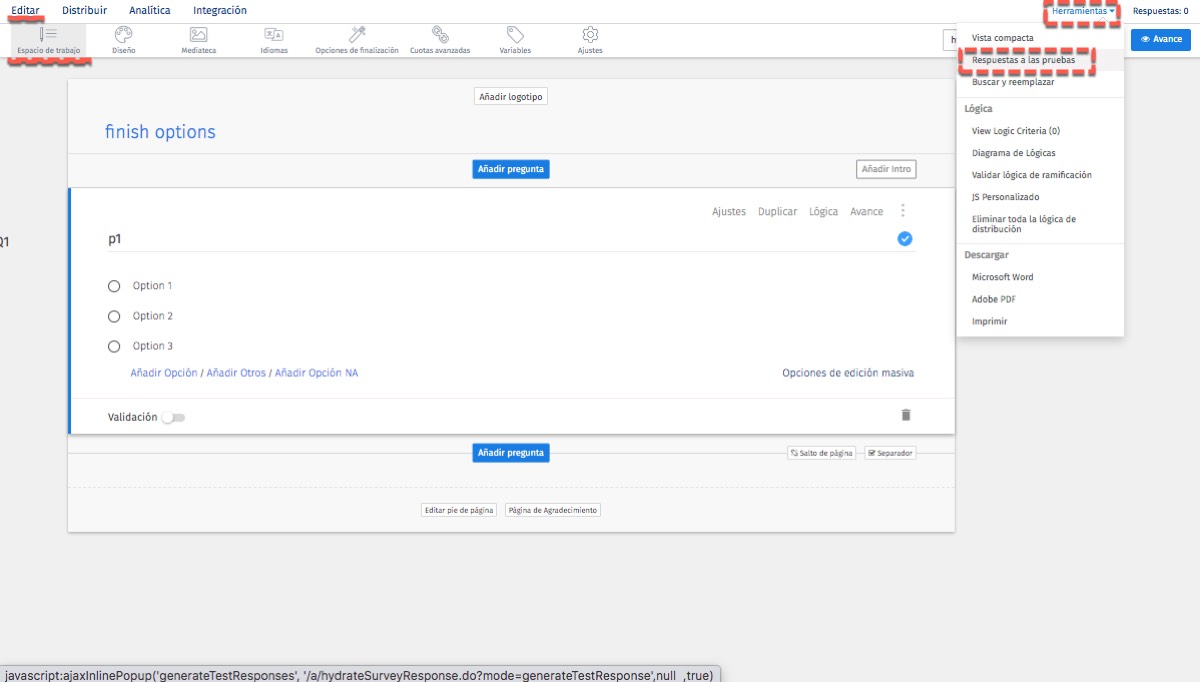Choose Respuestas a las pruebas menu item
The width and height of the screenshot is (1200, 682).
tap(1023, 60)
